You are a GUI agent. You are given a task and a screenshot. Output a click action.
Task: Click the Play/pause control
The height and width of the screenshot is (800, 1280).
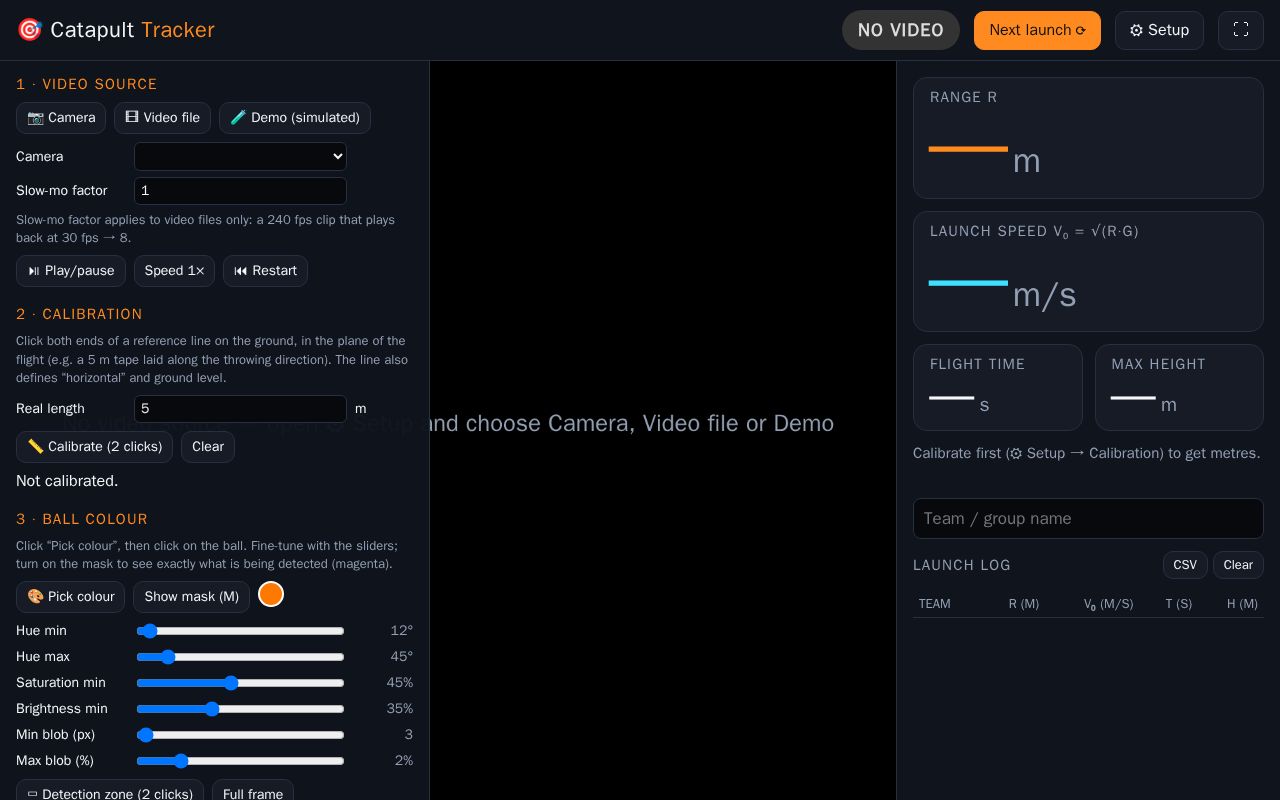point(71,271)
